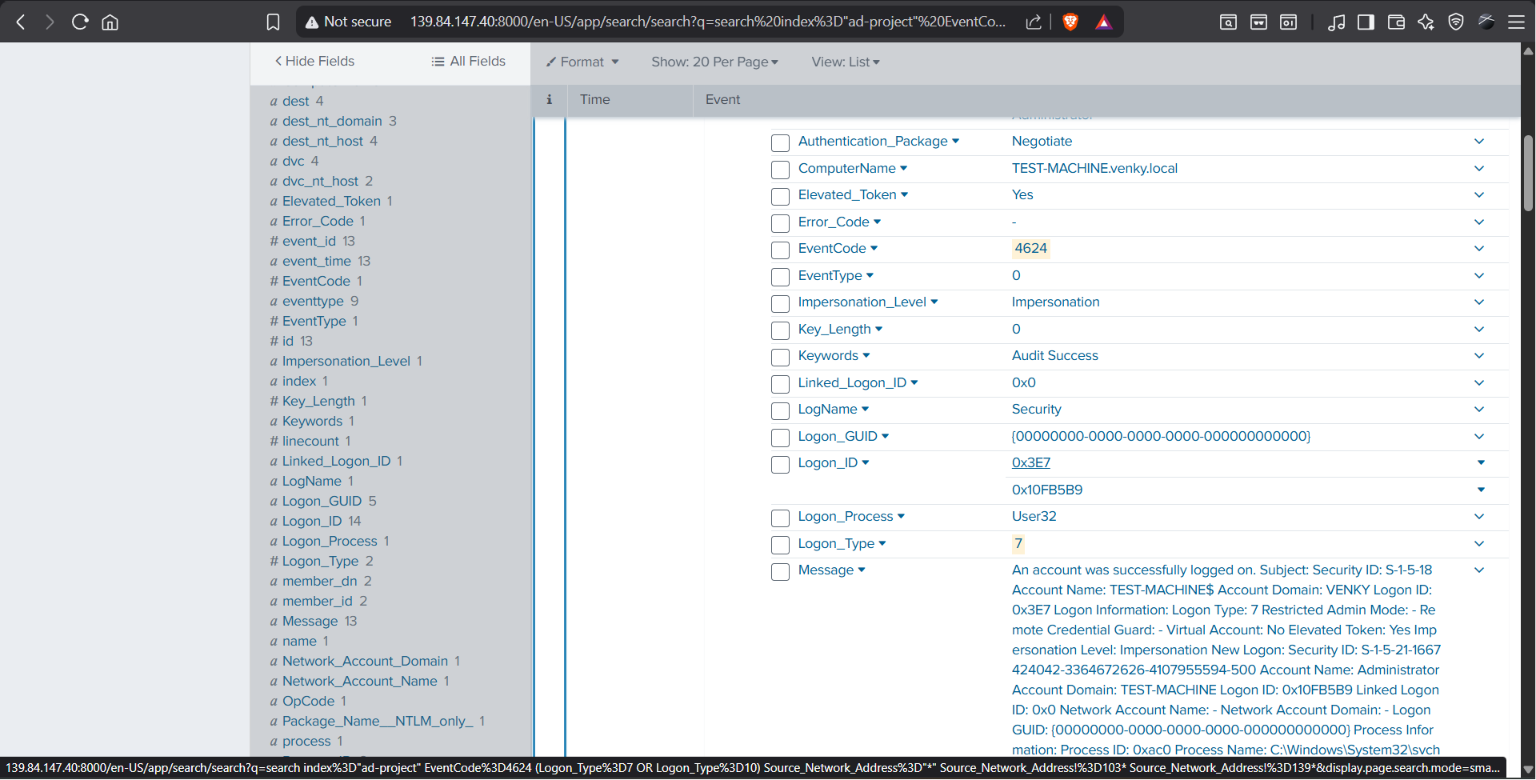
Task: Select the Logon_Type field in sidebar
Action: pos(322,561)
